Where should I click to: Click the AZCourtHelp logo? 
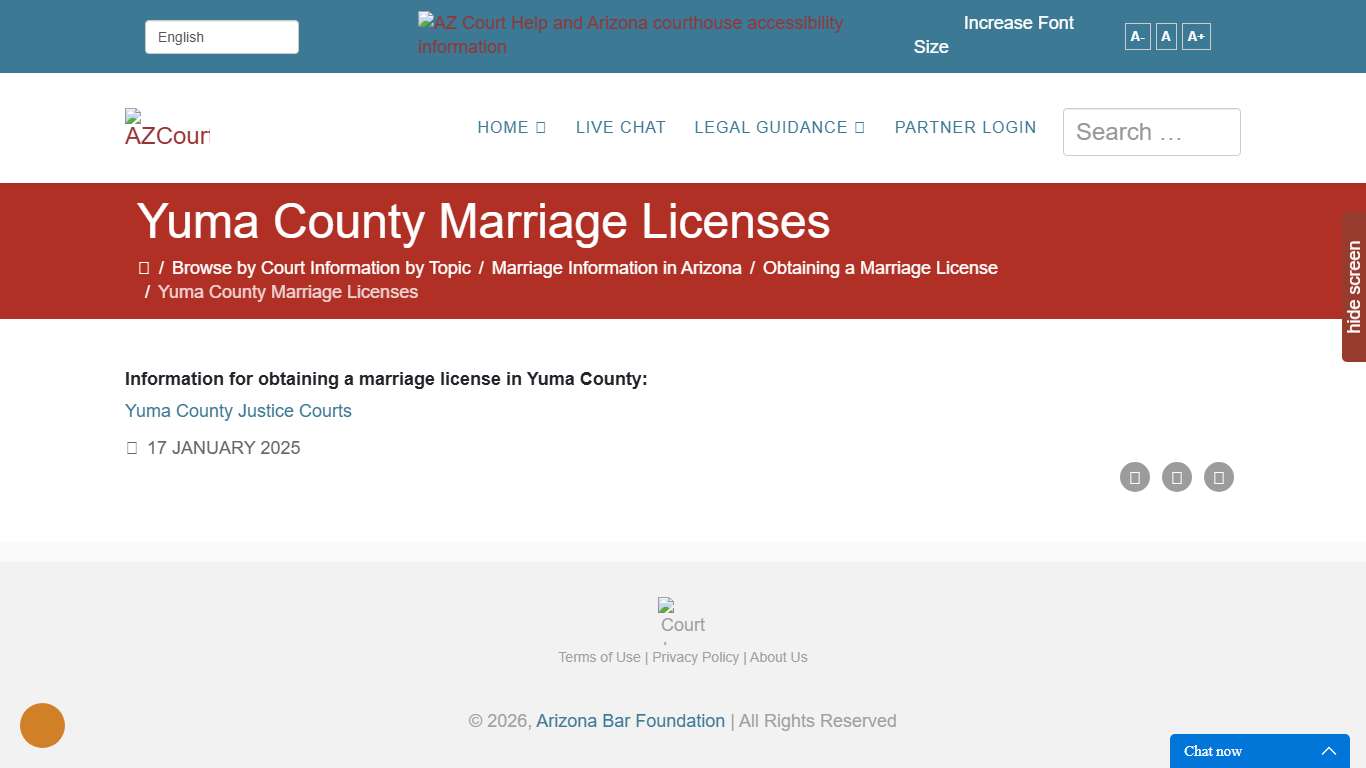point(166,128)
